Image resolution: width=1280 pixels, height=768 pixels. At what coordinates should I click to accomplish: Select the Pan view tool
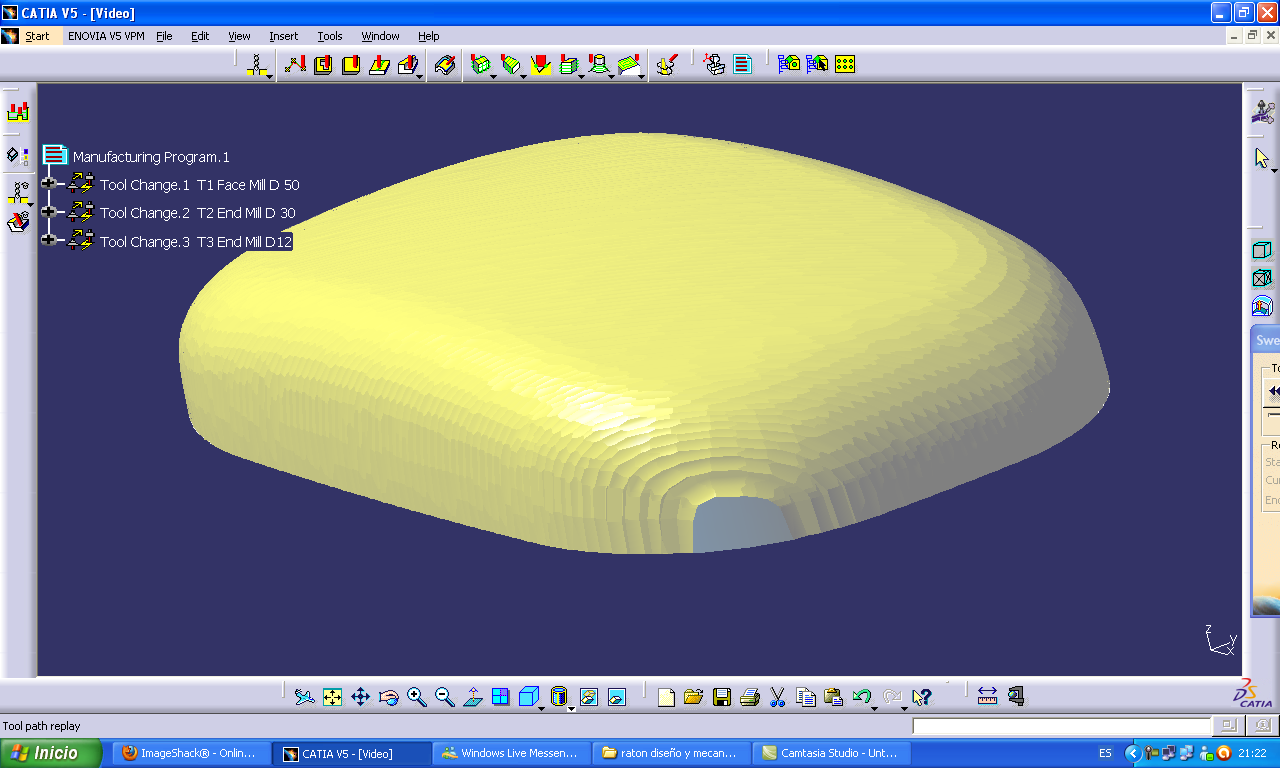pyautogui.click(x=361, y=697)
